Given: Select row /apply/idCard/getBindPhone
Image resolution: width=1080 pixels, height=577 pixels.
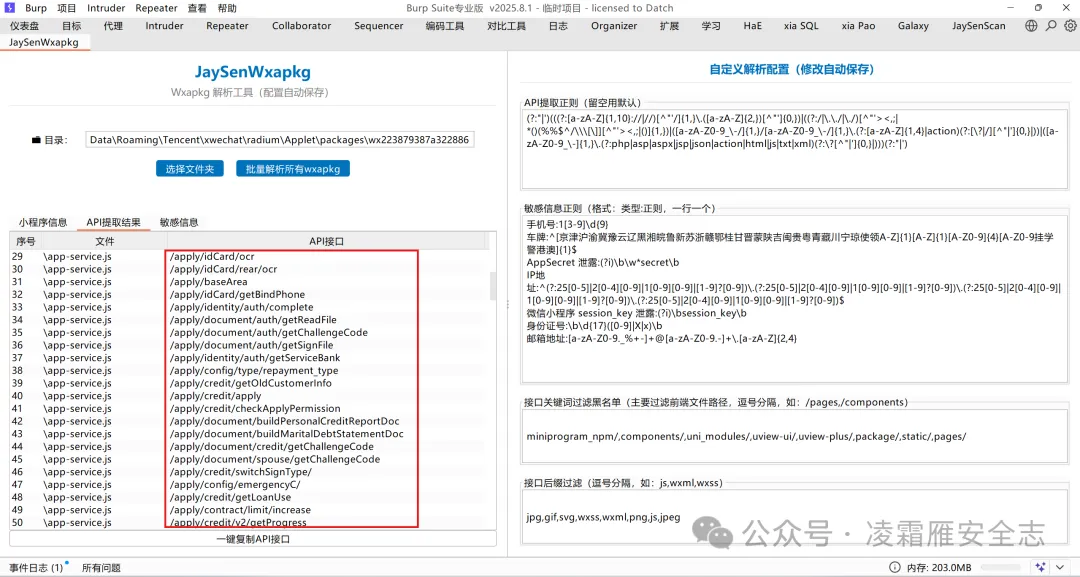Looking at the screenshot, I should 249,294.
